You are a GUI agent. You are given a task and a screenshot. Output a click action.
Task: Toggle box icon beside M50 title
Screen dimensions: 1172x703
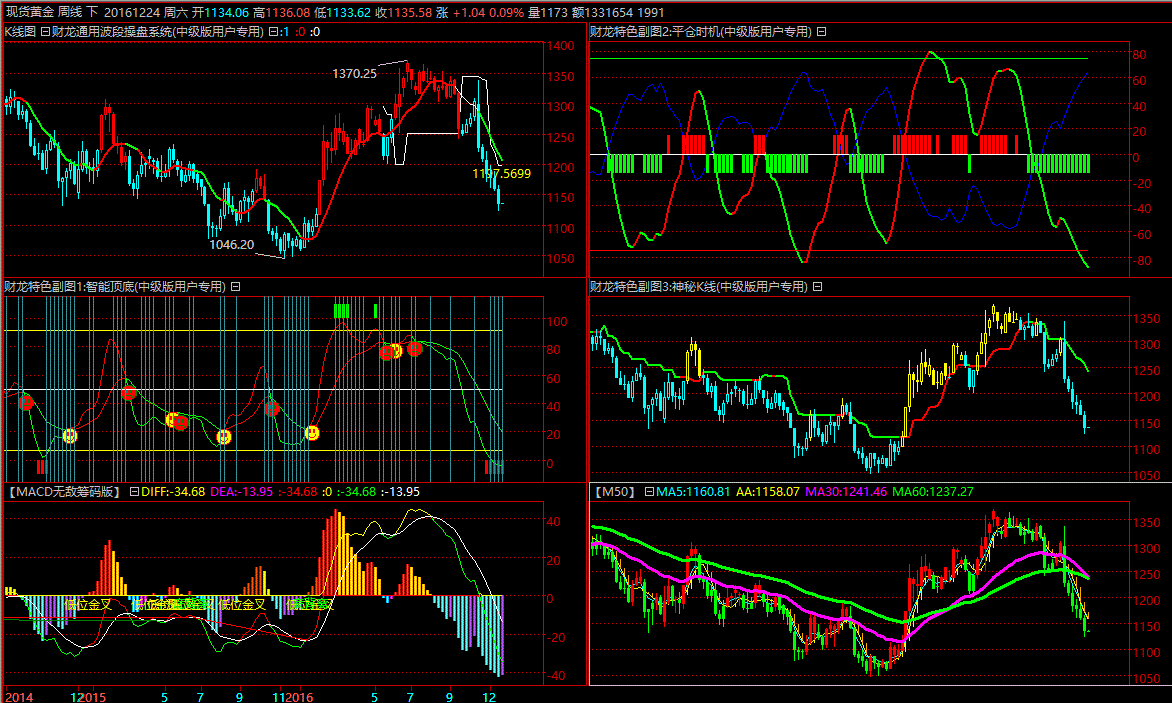pyautogui.click(x=650, y=492)
